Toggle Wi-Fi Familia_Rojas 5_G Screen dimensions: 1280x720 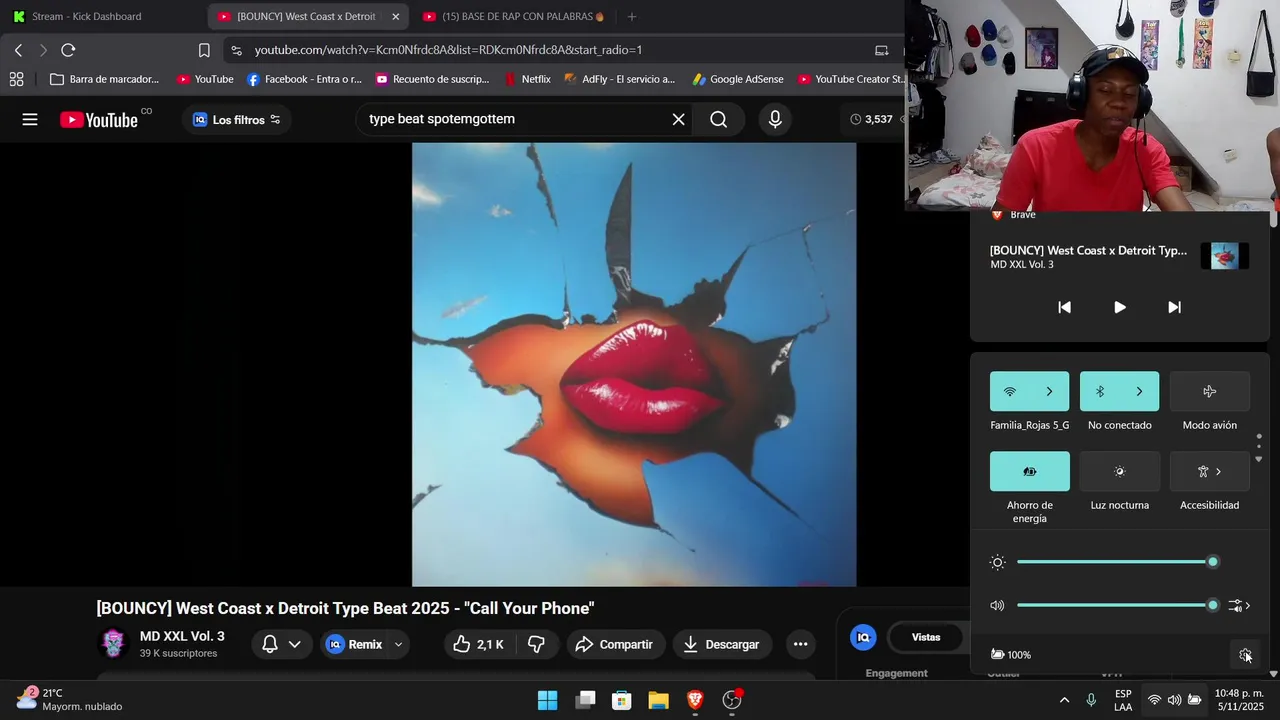coord(1009,391)
